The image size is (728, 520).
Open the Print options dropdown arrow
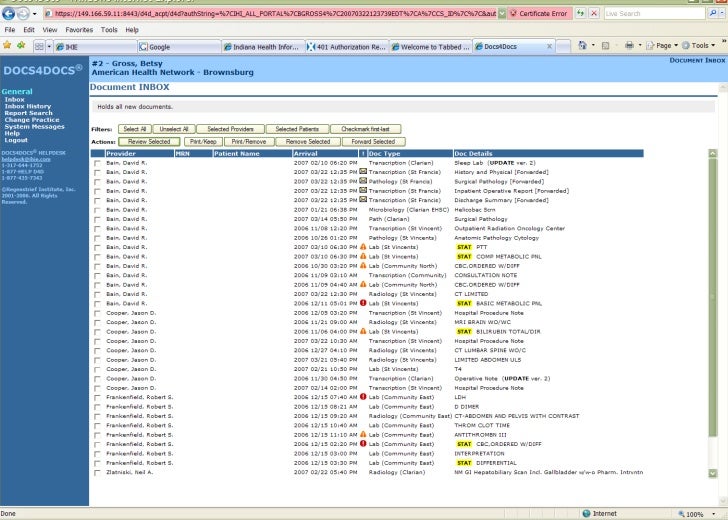point(640,46)
